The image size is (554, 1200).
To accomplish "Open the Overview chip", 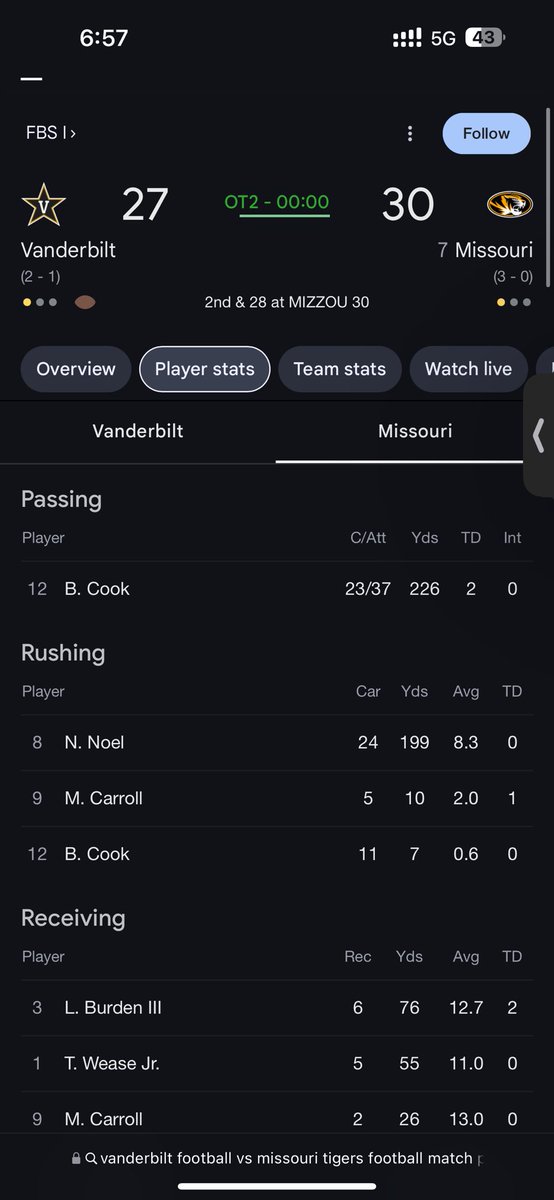I will 76,369.
